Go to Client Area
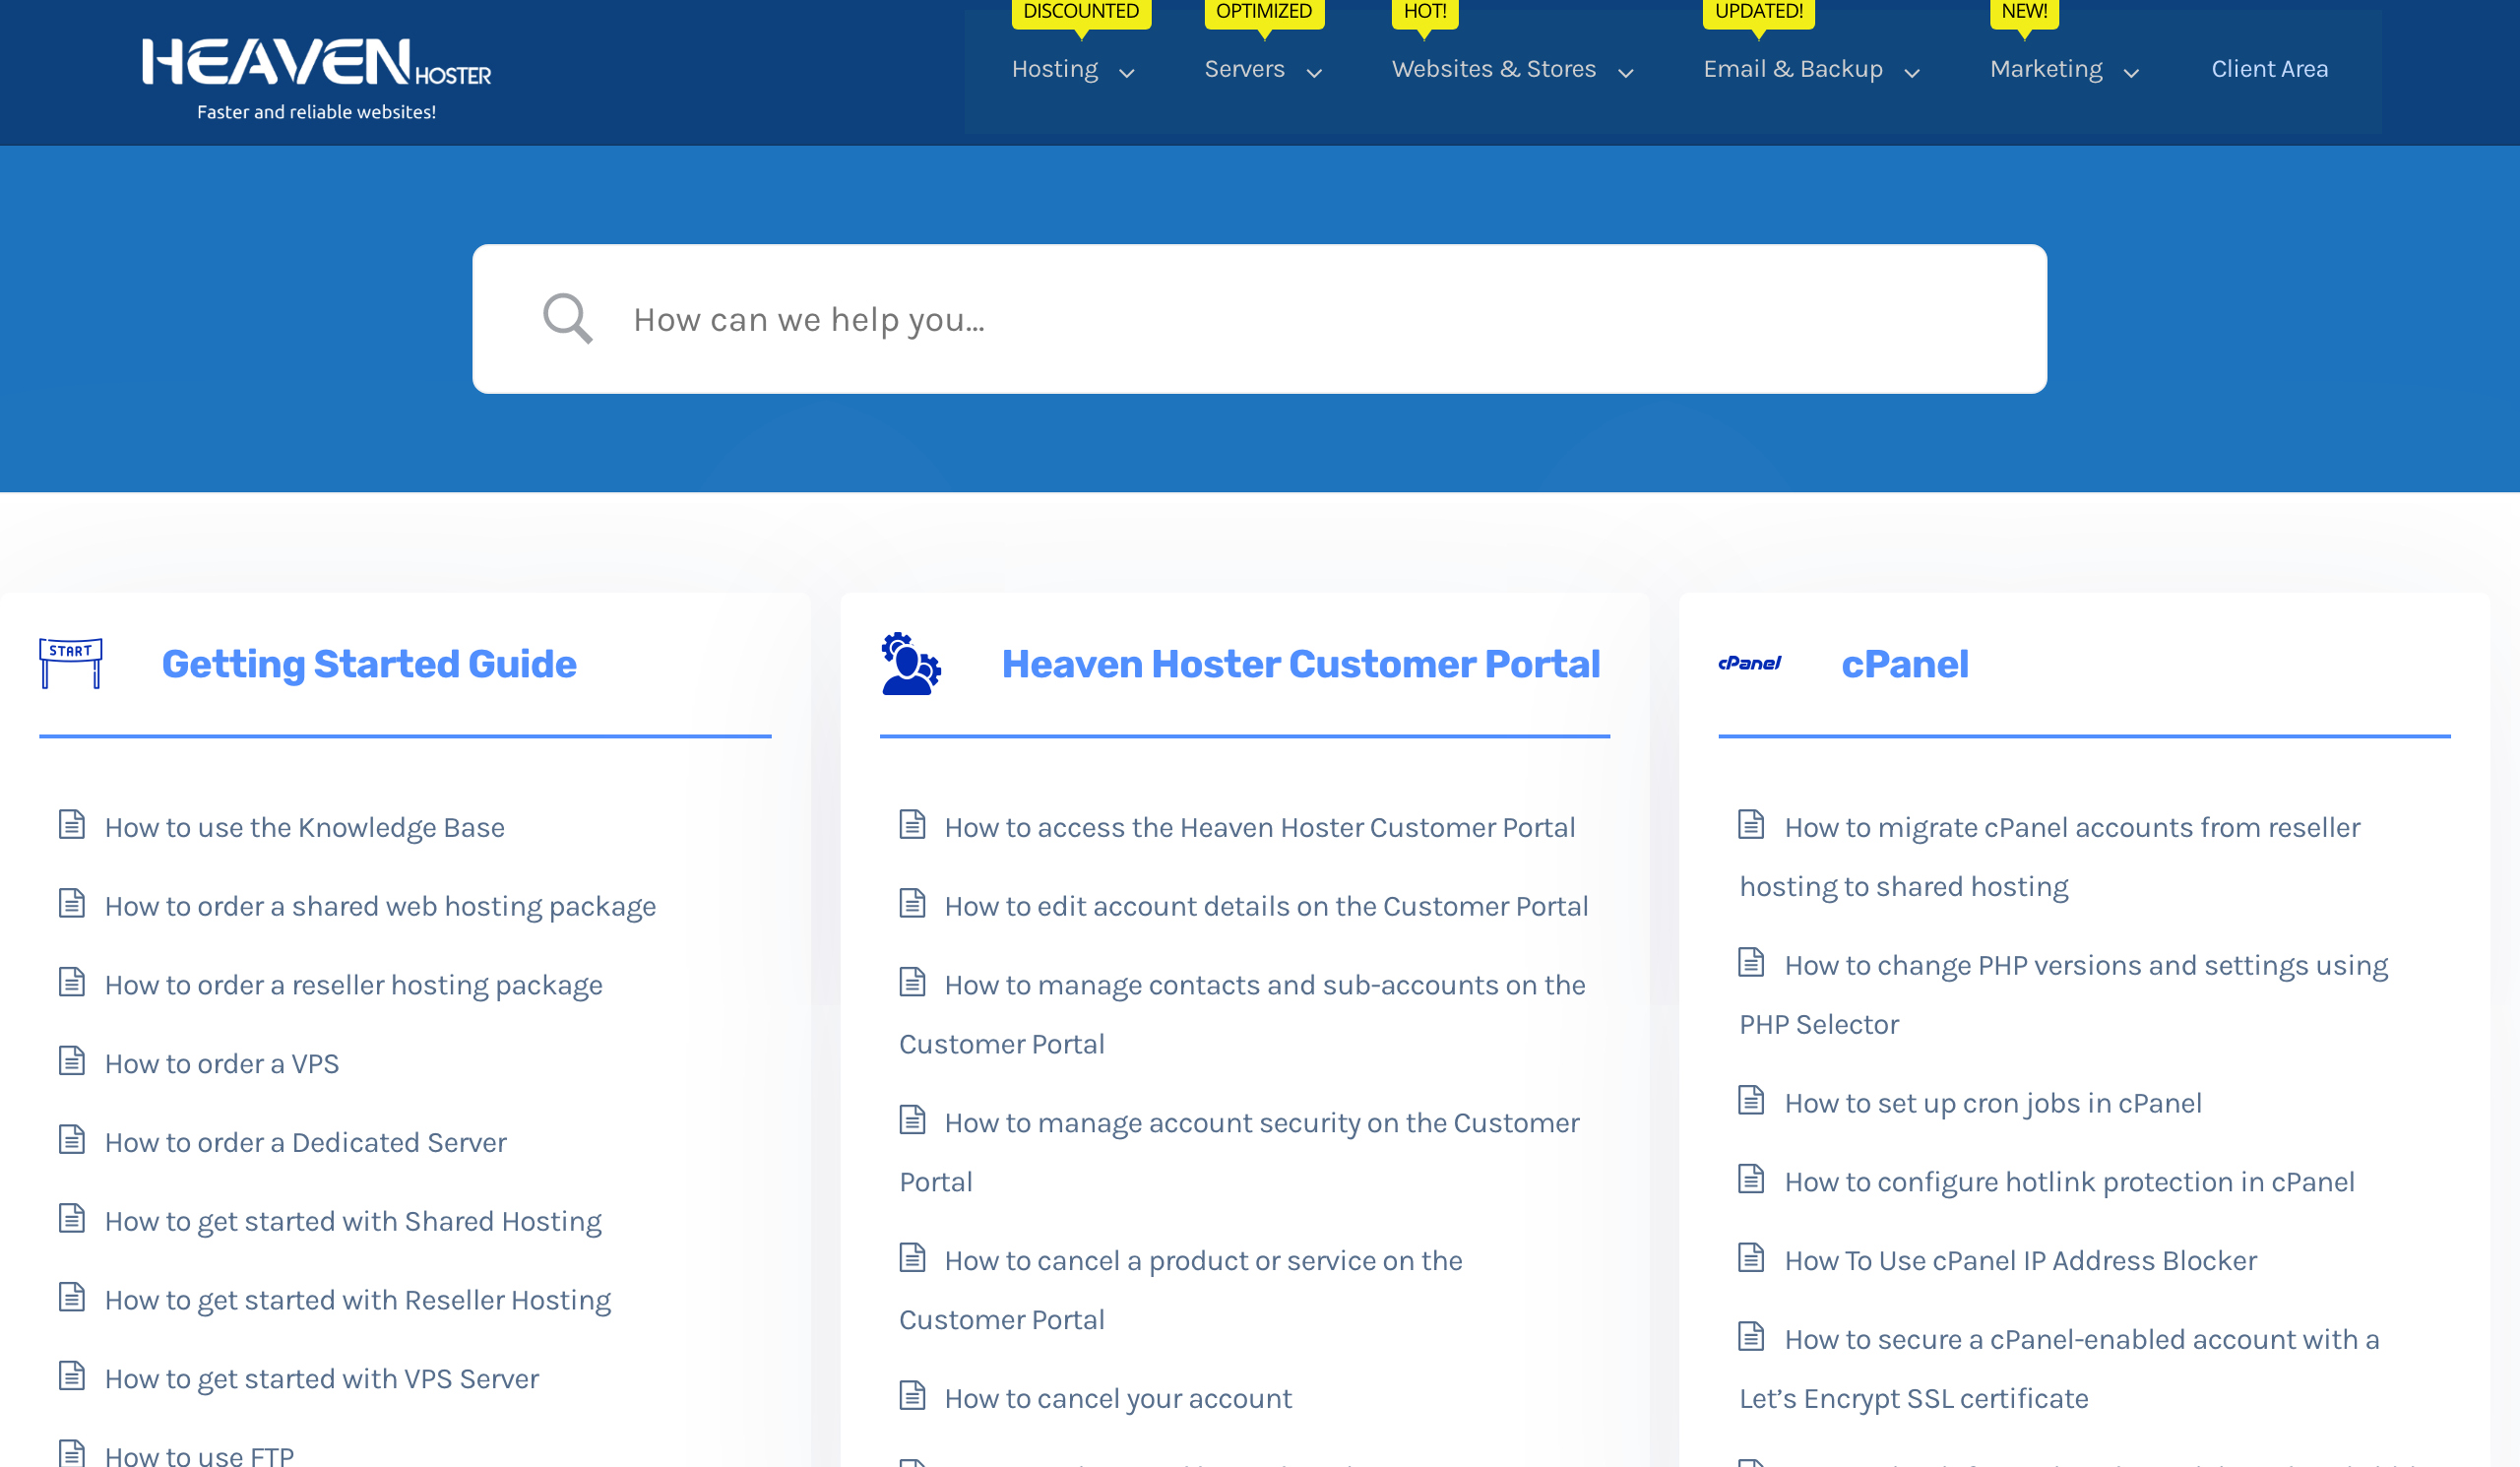This screenshot has width=2520, height=1467. click(x=2269, y=69)
